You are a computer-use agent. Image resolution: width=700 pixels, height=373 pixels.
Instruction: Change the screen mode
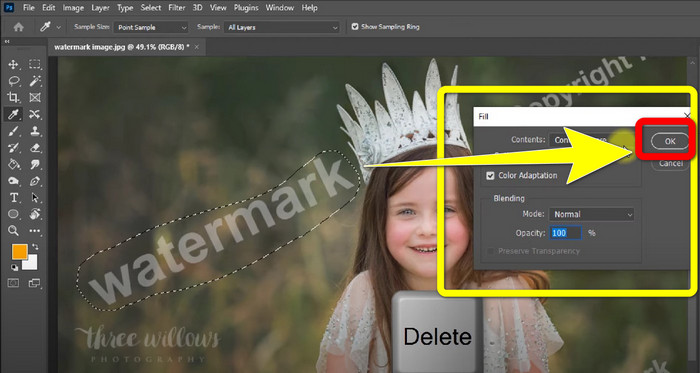[x=34, y=283]
